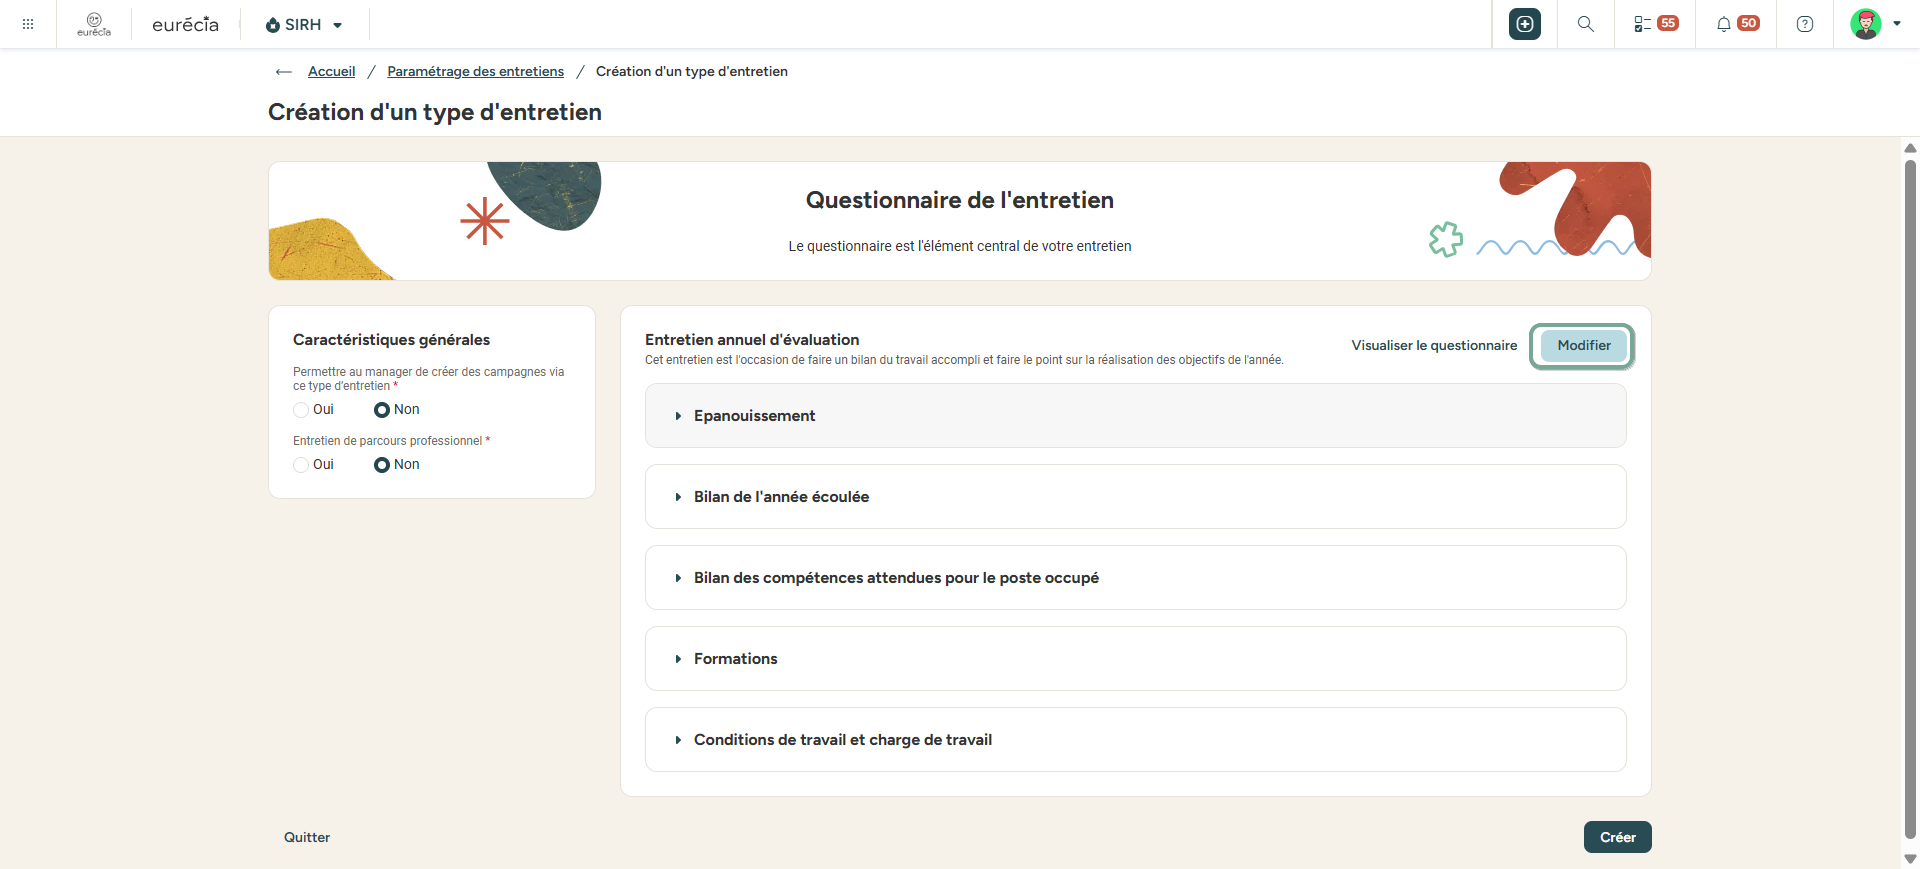Open the tasks list icon with badge 55

pyautogui.click(x=1656, y=24)
